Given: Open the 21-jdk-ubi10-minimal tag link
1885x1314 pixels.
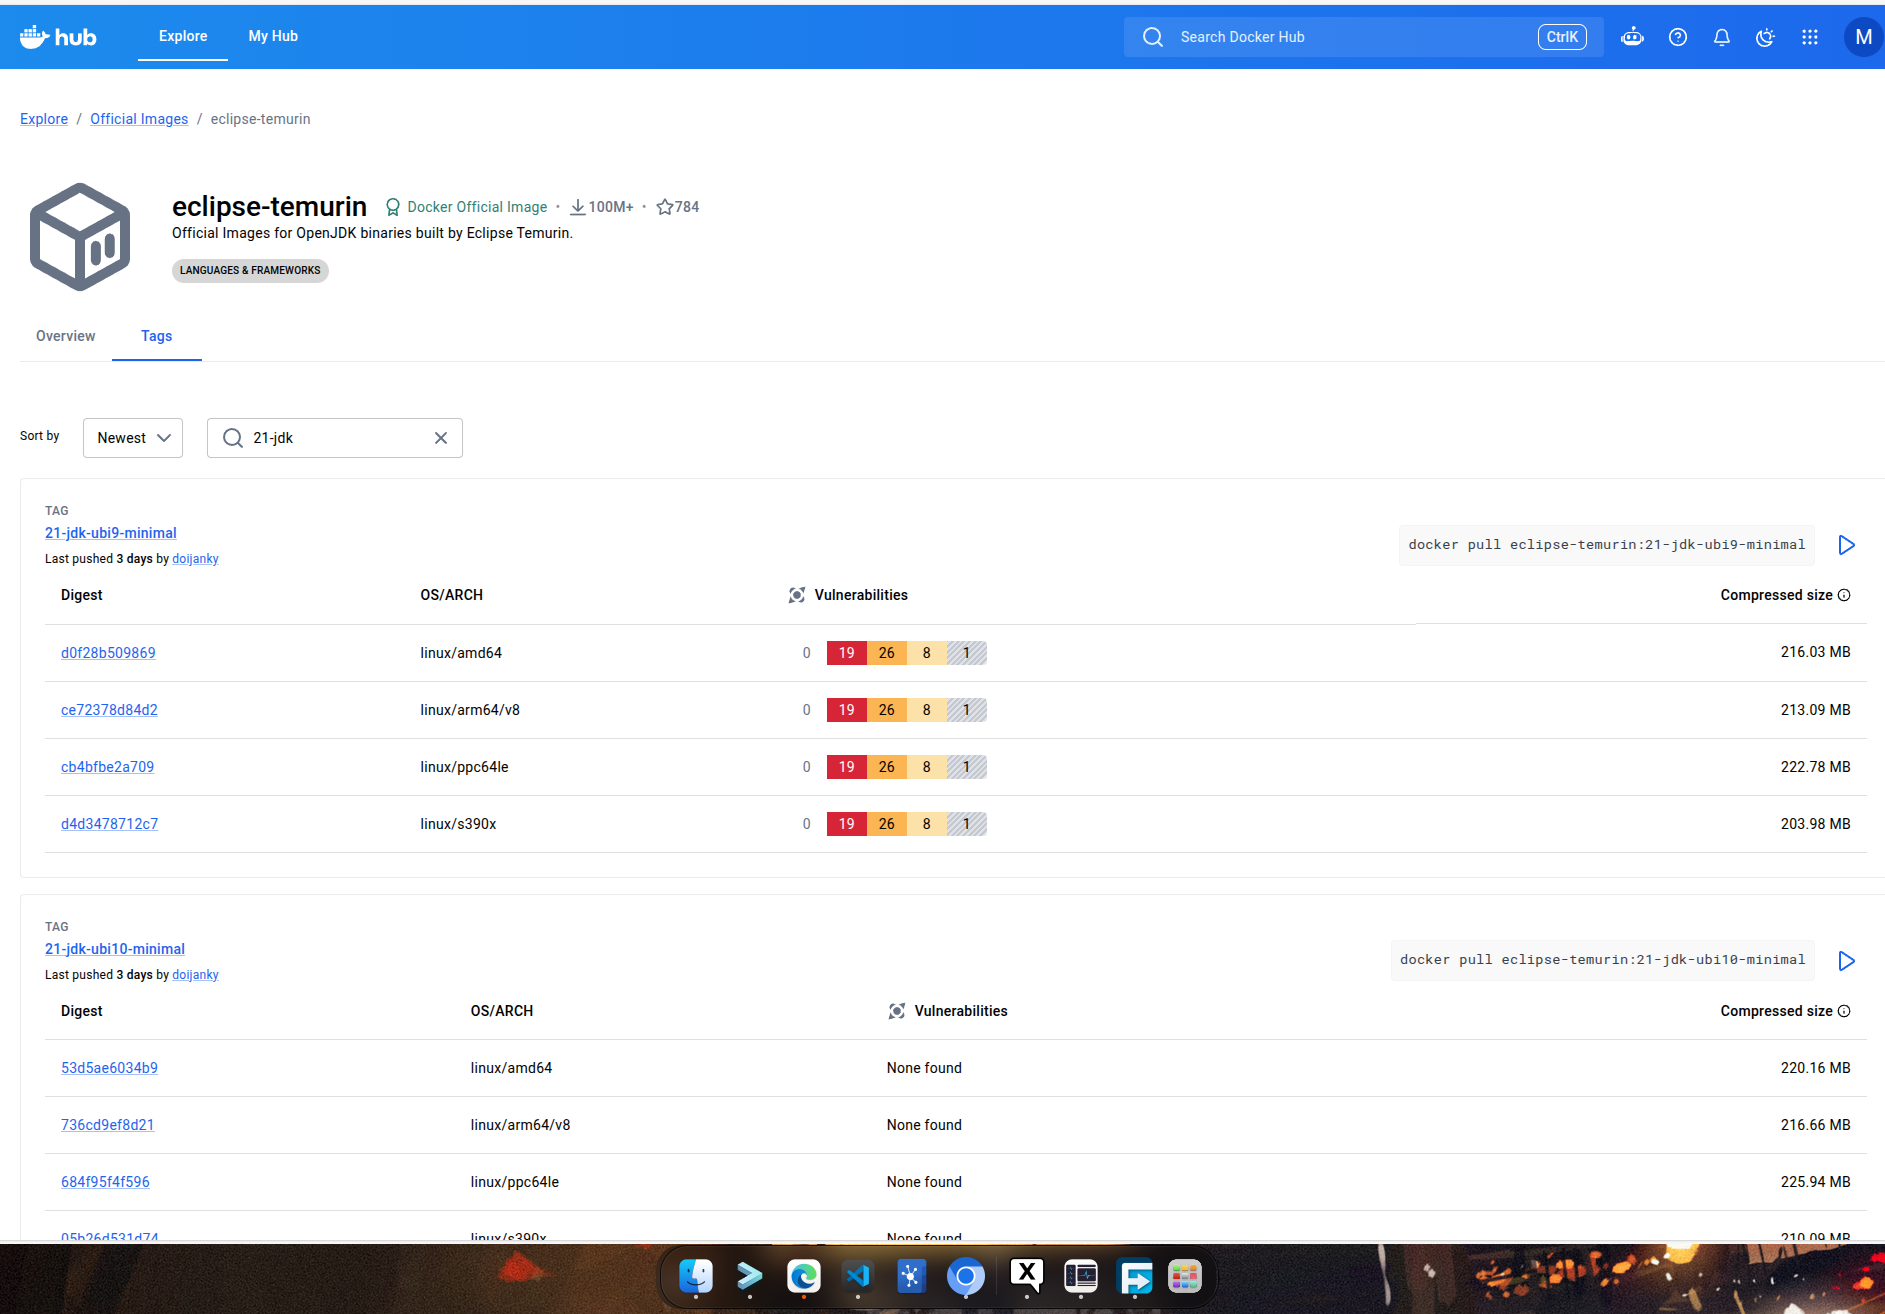Looking at the screenshot, I should click(x=115, y=949).
